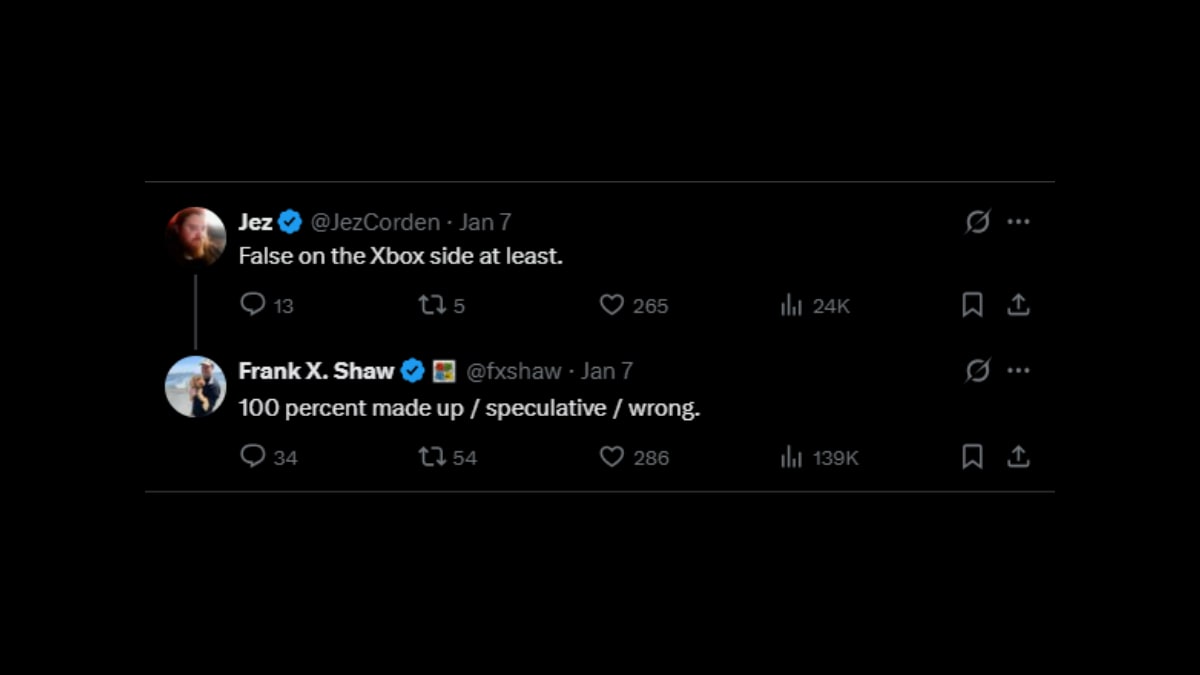Image resolution: width=1200 pixels, height=675 pixels.
Task: Reply to Frank X. Shaw's tweet
Action: 253,457
